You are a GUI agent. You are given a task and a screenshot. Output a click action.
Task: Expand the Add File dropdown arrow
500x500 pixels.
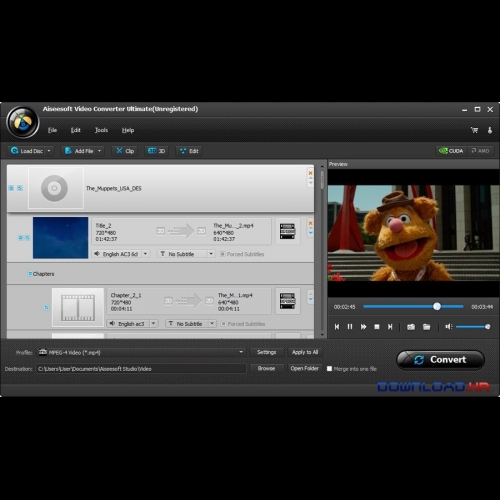[99, 151]
